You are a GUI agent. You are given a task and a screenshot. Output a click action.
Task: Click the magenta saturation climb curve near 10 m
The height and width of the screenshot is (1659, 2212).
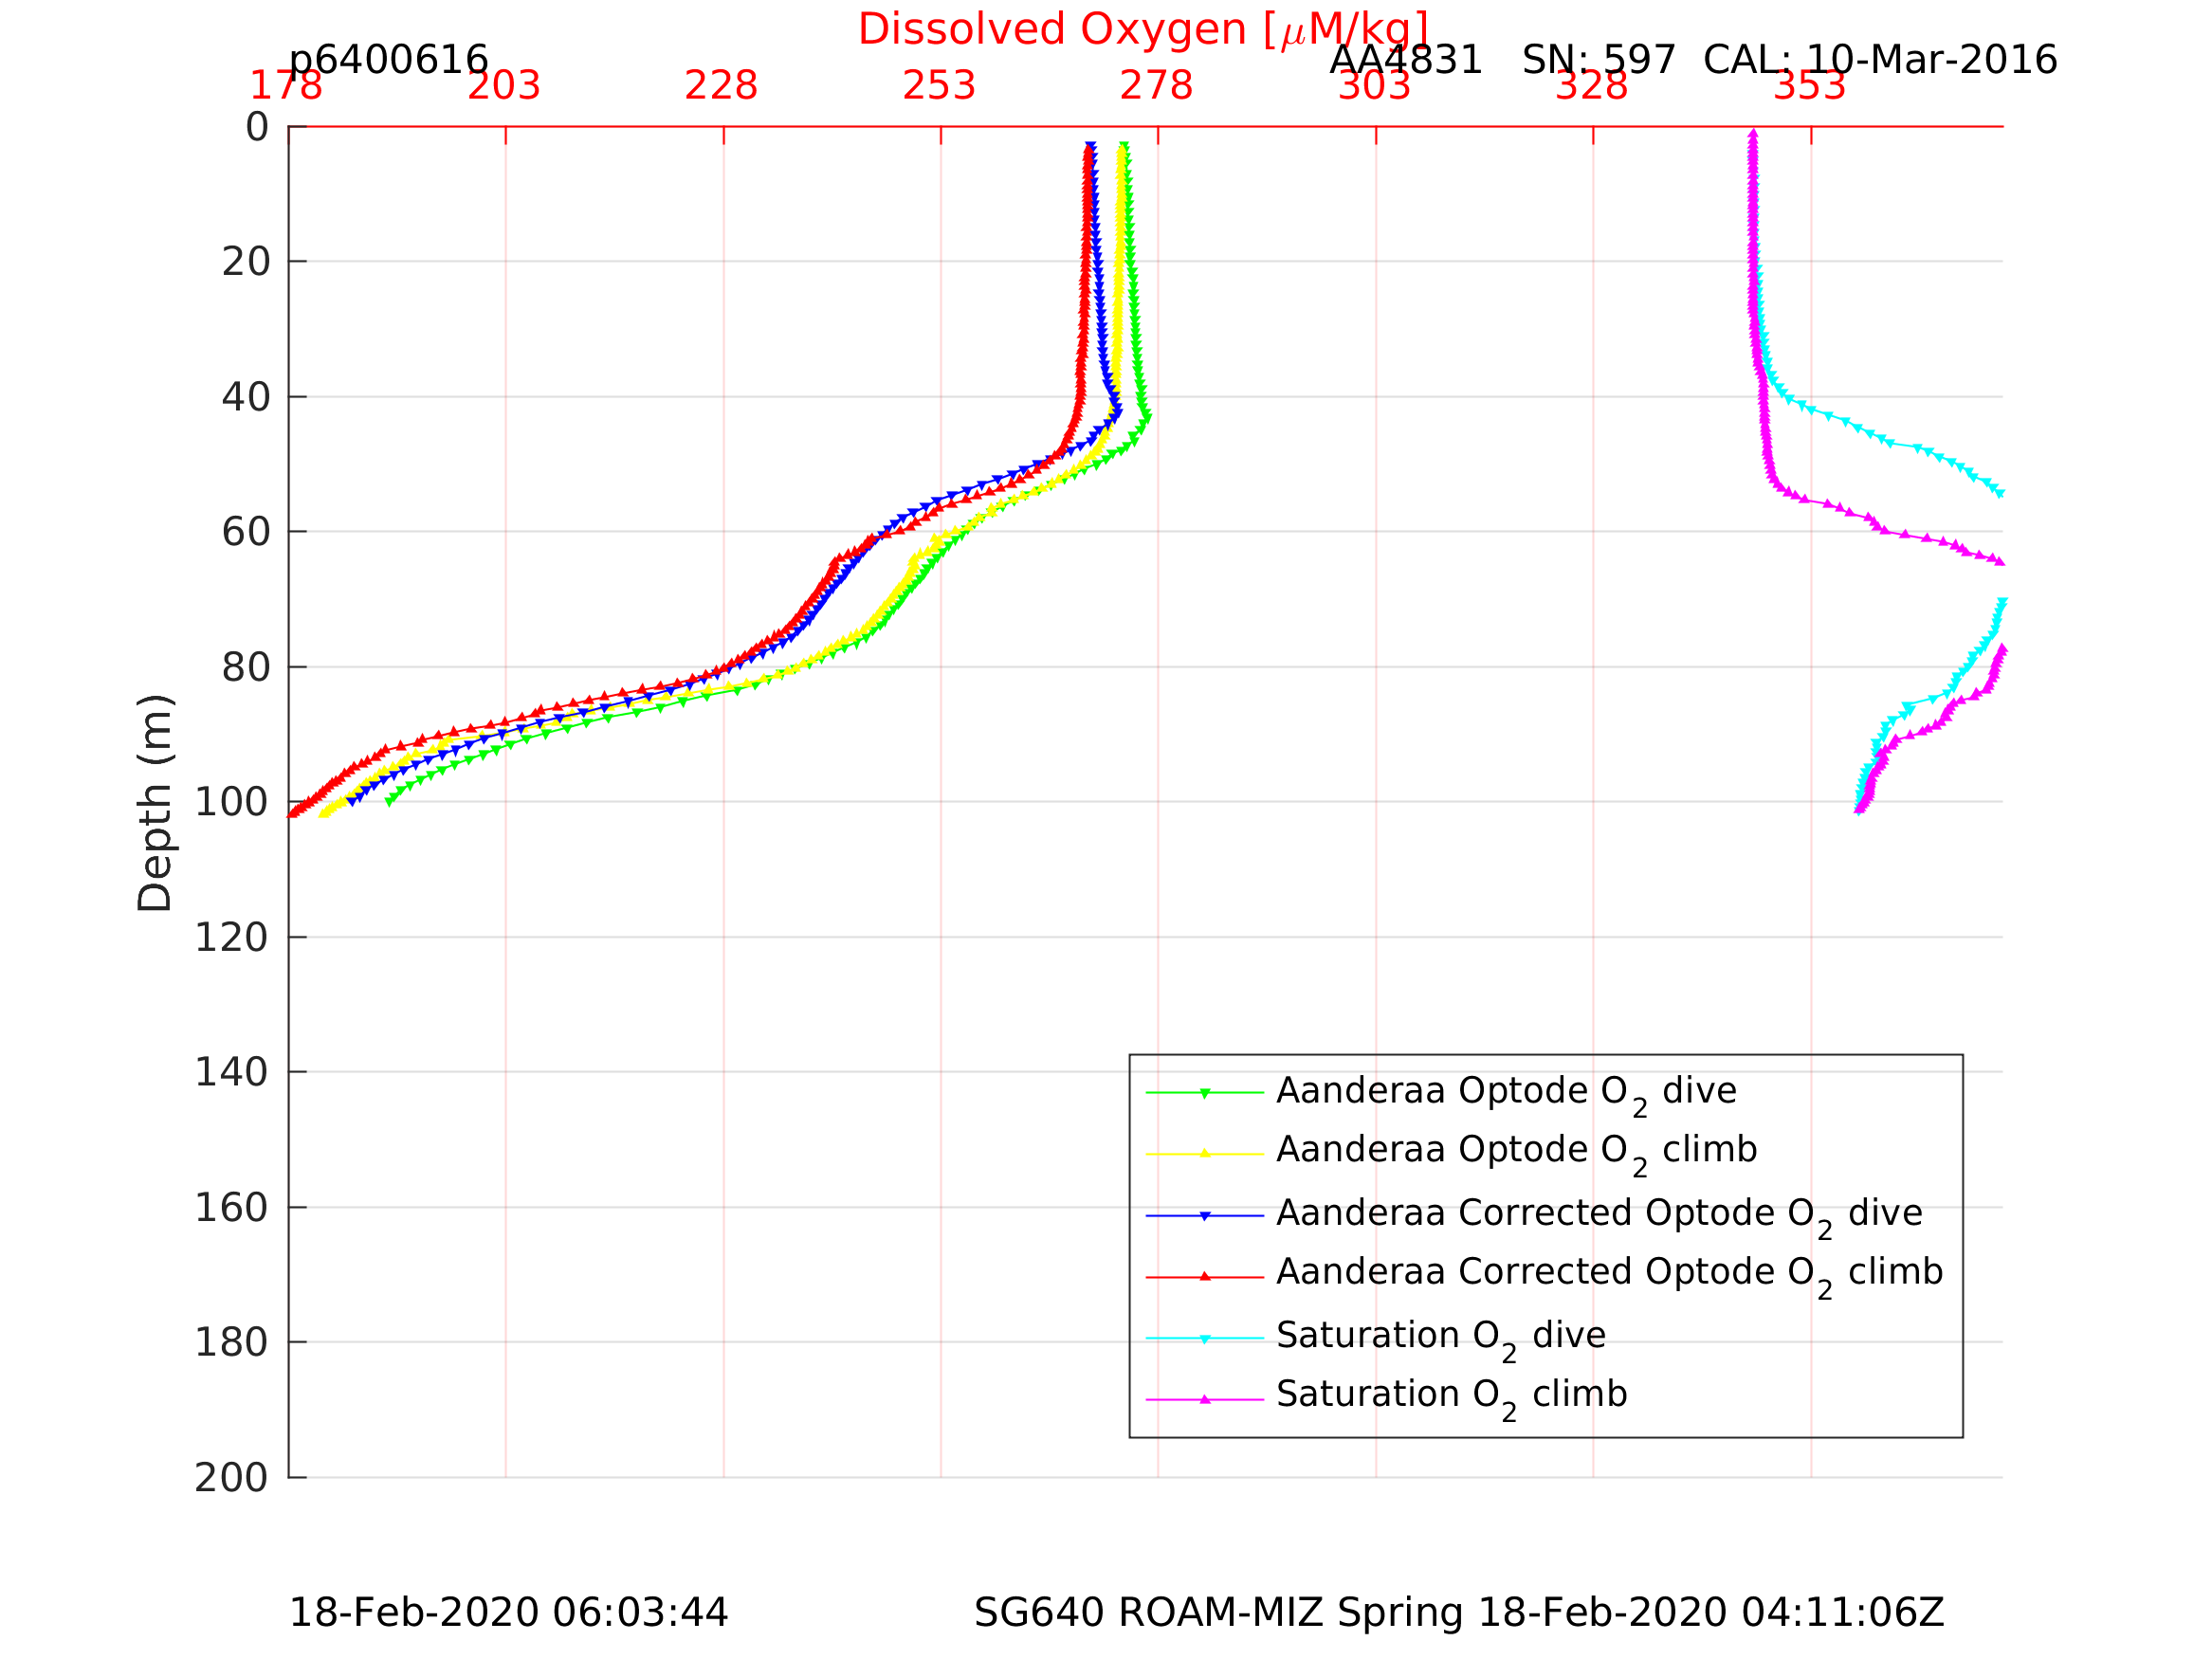tap(1752, 195)
